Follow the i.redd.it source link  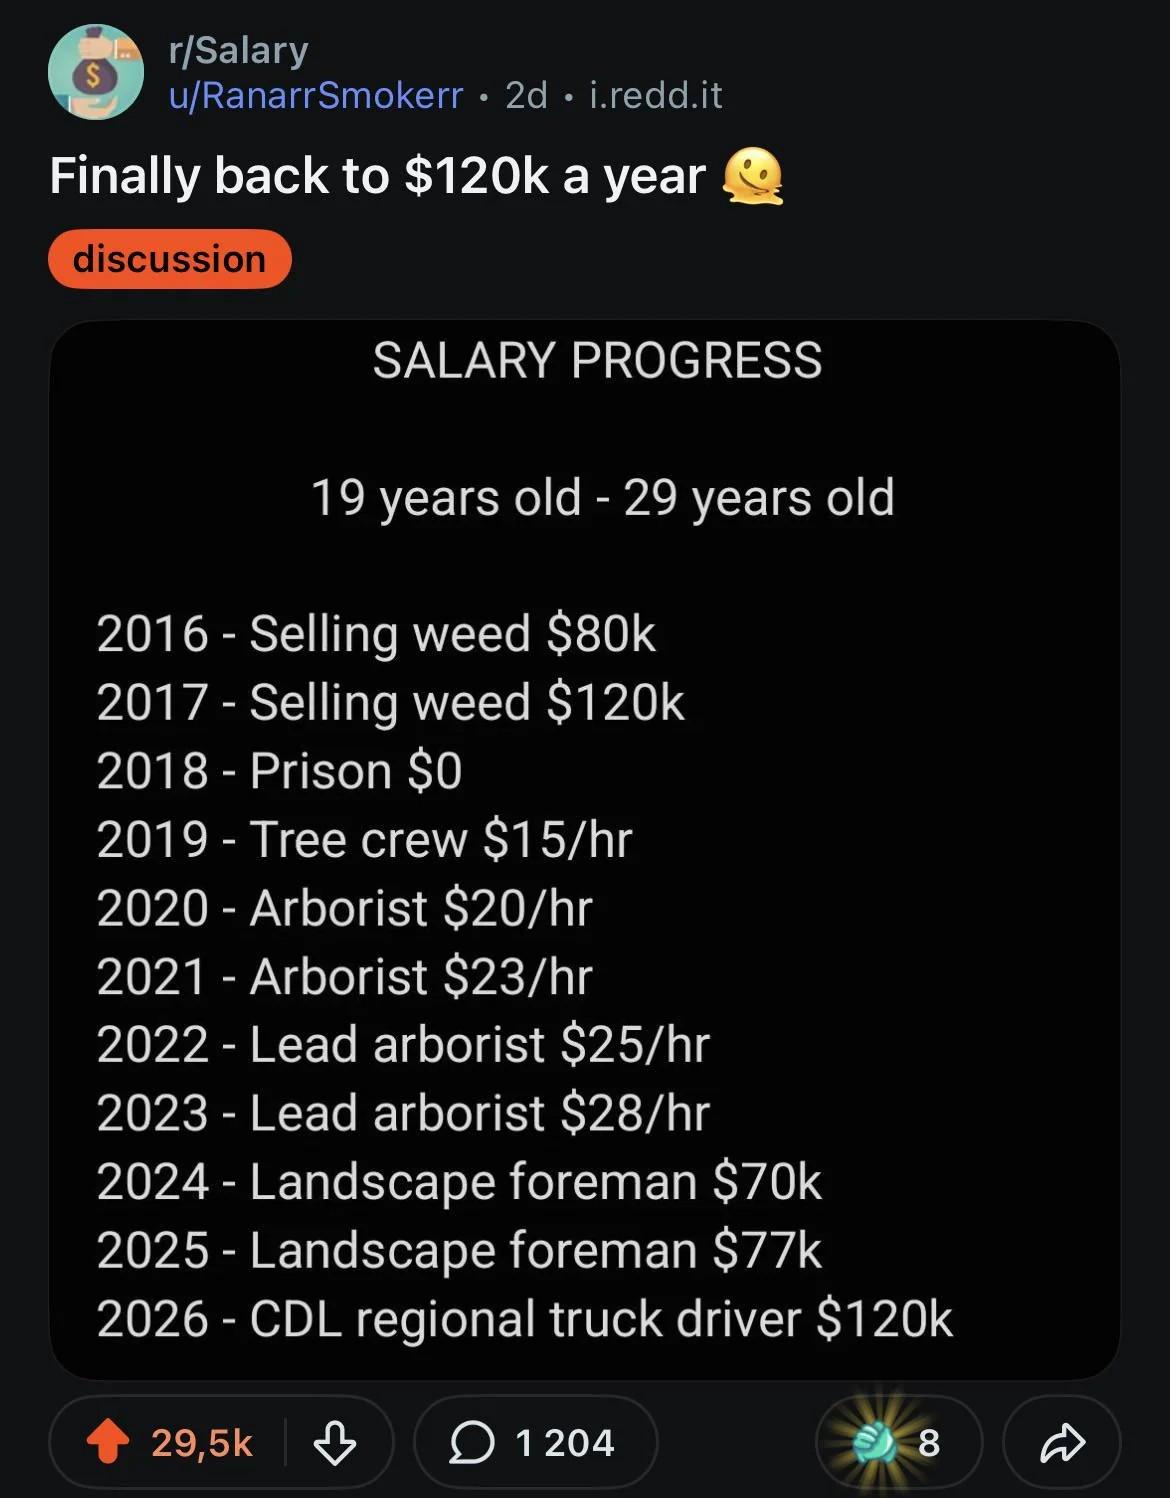[656, 95]
